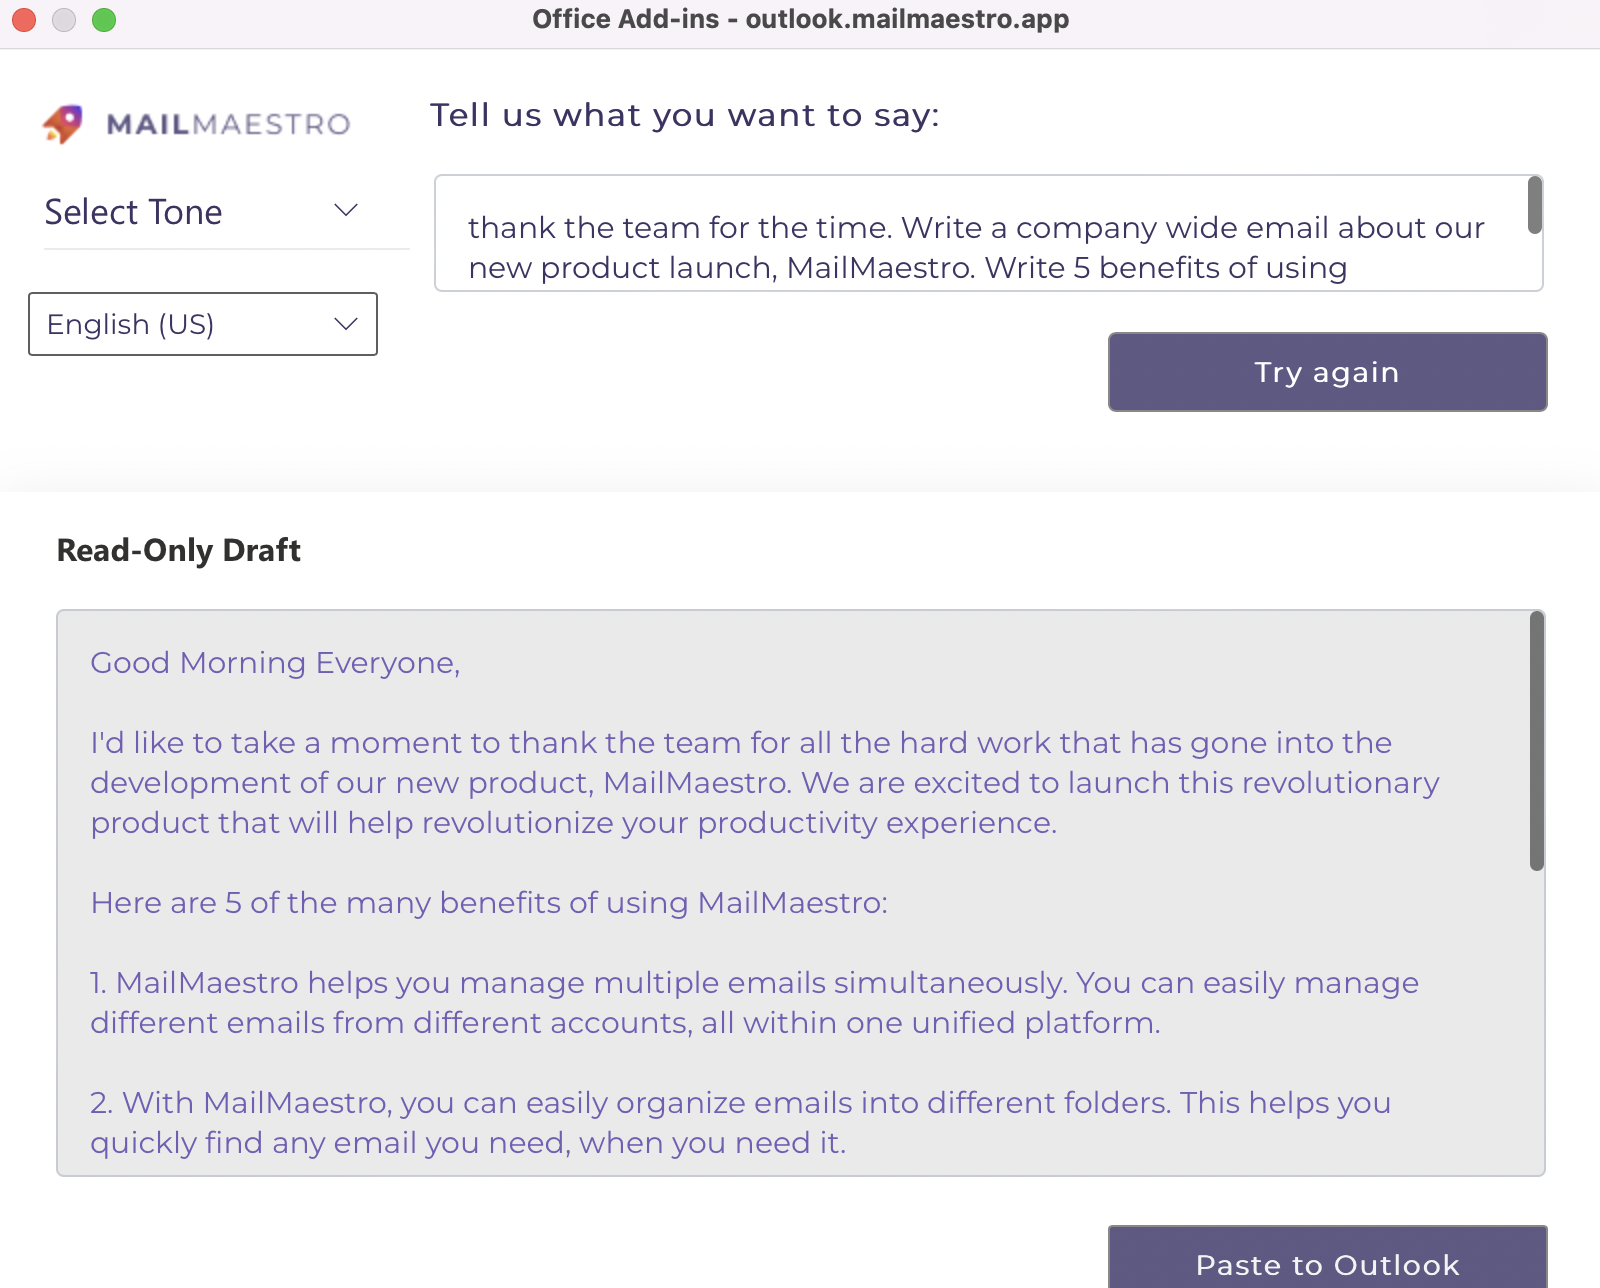Click the yellow minimize button of the window

(63, 19)
